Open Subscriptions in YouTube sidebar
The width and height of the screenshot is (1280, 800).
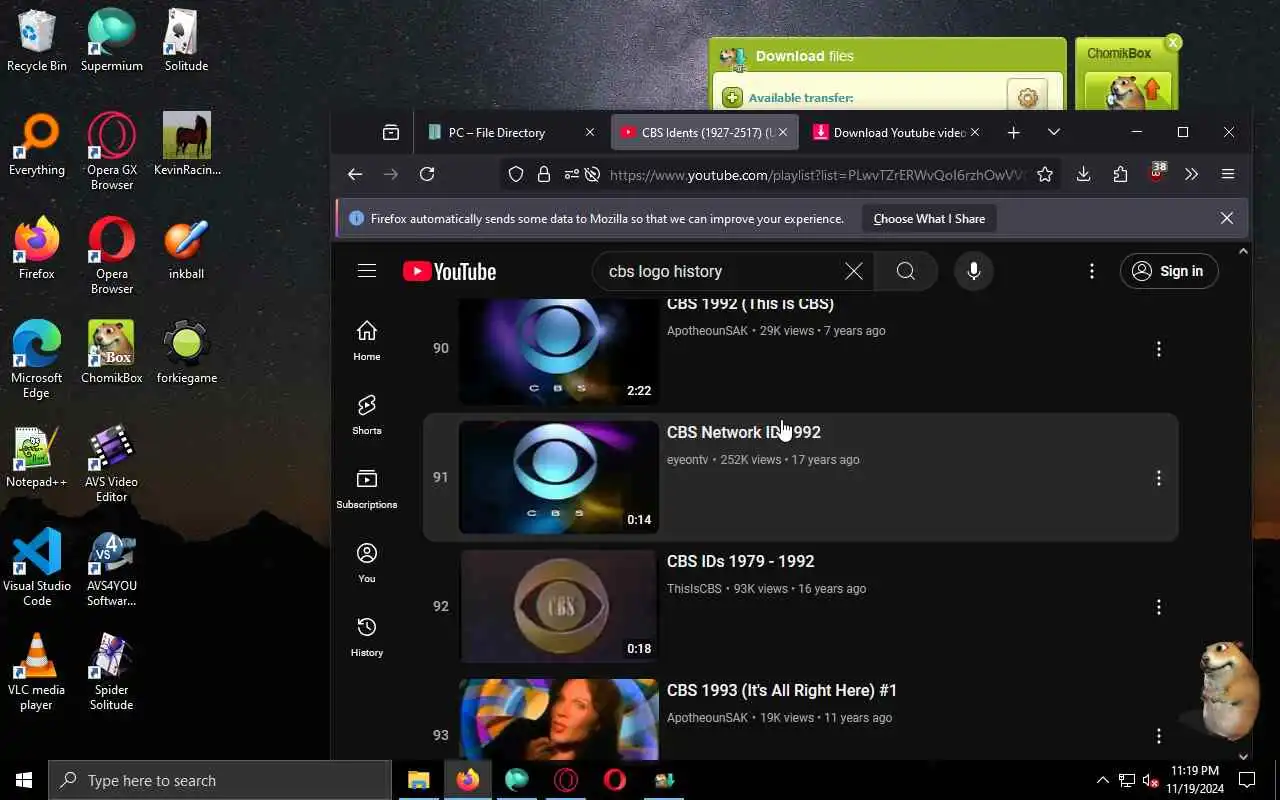pos(367,489)
